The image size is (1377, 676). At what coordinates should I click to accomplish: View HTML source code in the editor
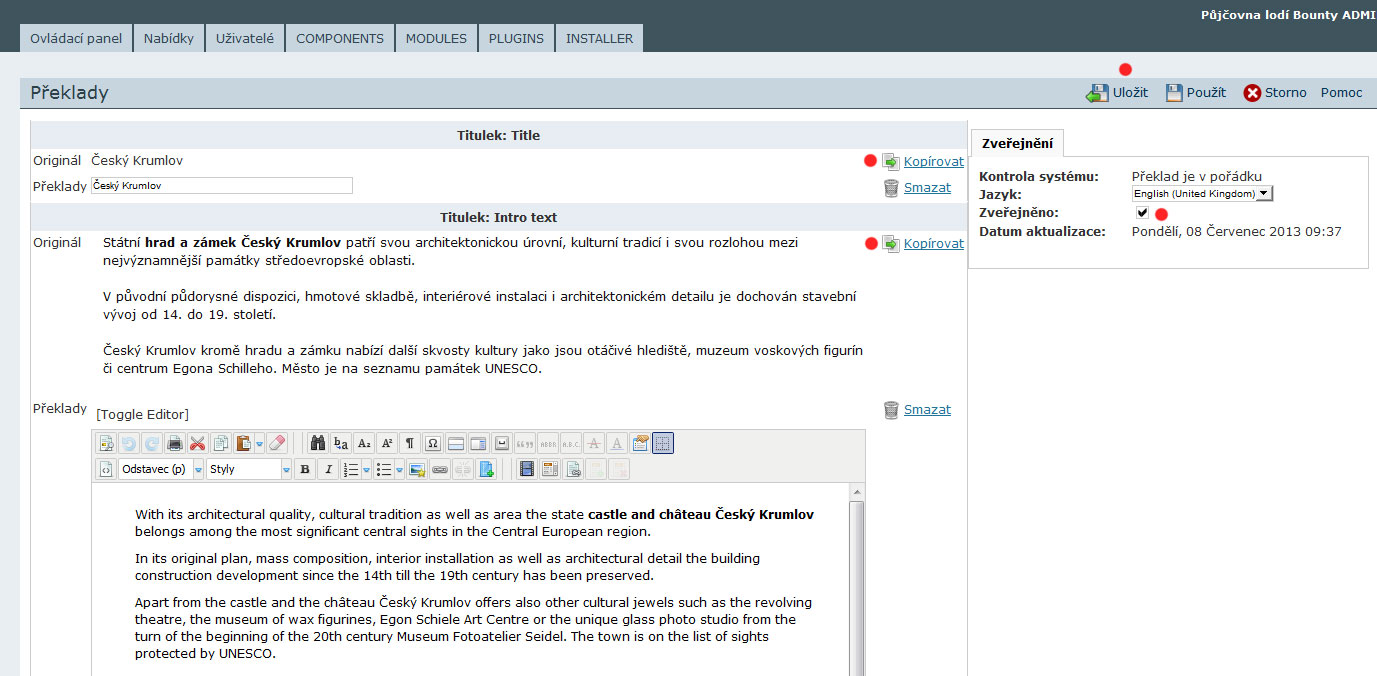(x=106, y=469)
